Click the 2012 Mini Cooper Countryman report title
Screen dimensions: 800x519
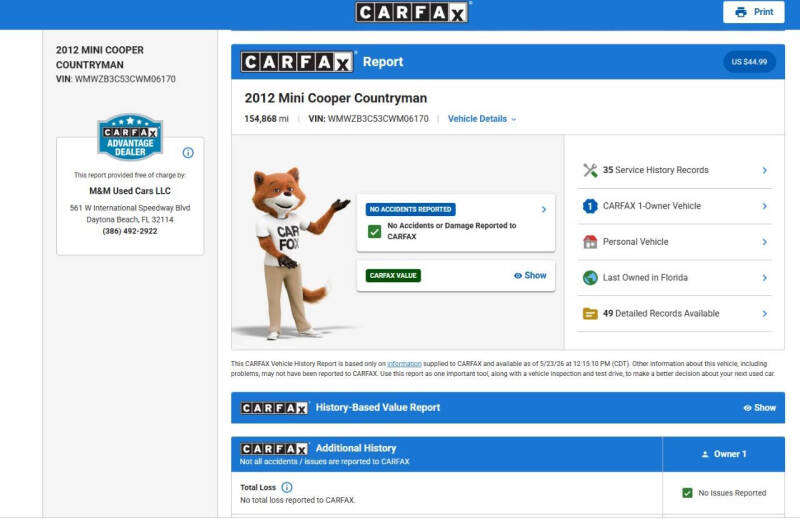(336, 98)
